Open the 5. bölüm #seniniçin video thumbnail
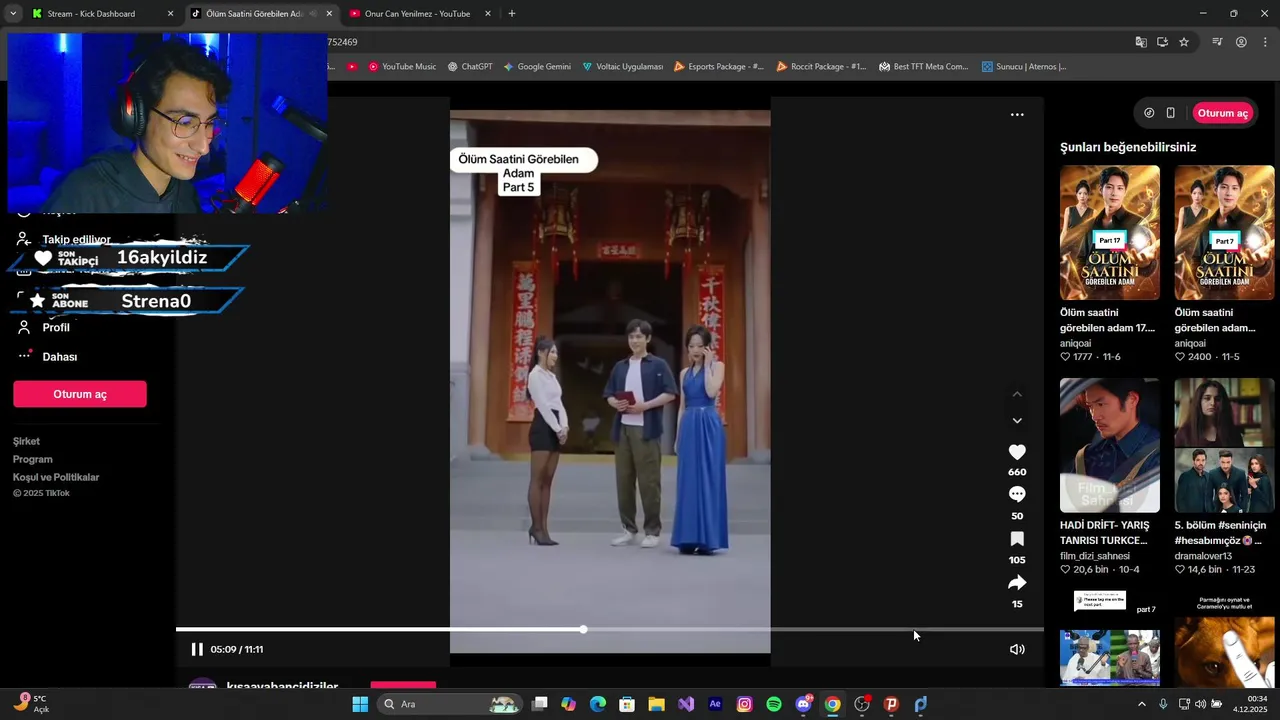The width and height of the screenshot is (1280, 720). tap(1224, 446)
